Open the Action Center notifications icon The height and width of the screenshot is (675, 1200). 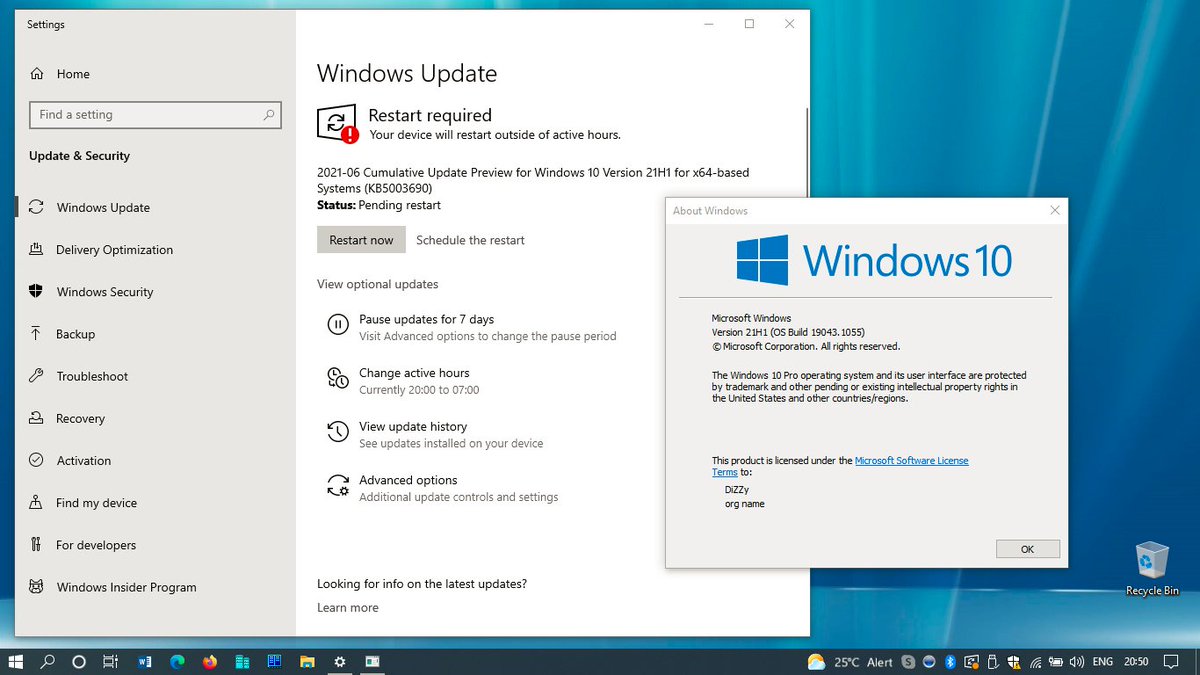point(1171,662)
